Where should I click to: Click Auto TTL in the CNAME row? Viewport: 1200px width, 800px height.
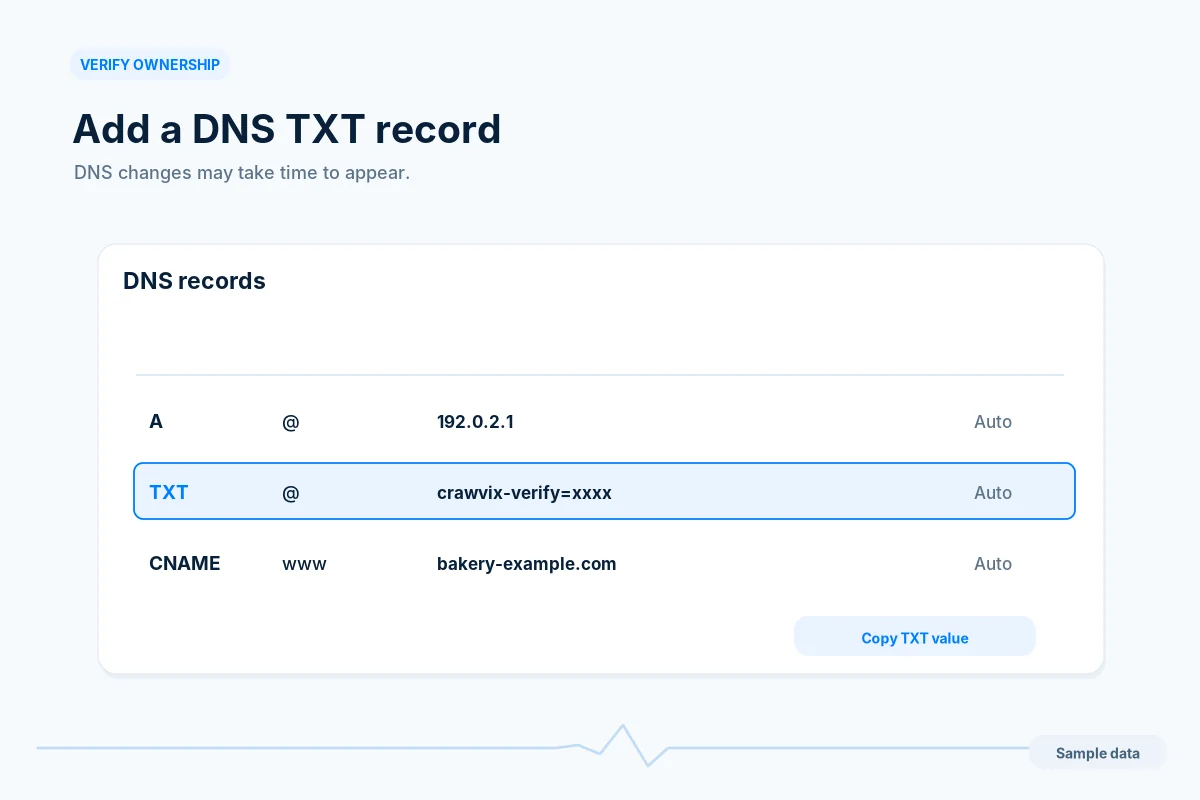pyautogui.click(x=993, y=563)
